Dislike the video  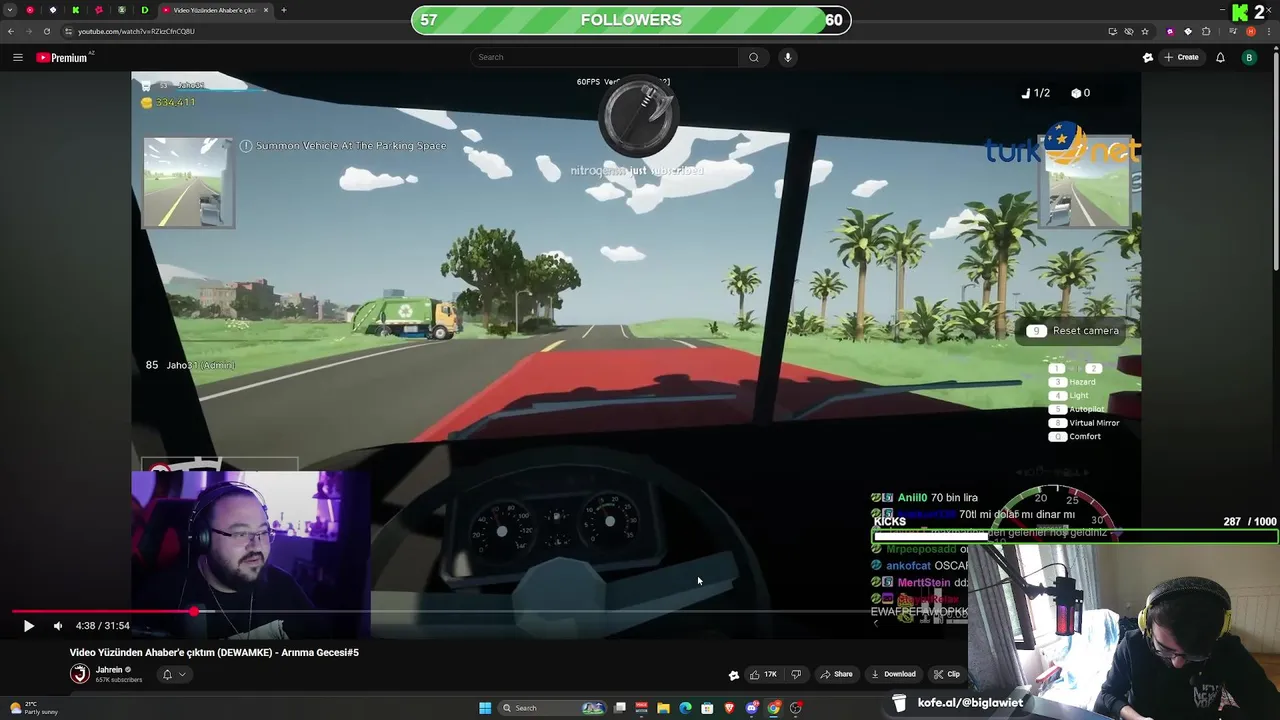point(796,675)
